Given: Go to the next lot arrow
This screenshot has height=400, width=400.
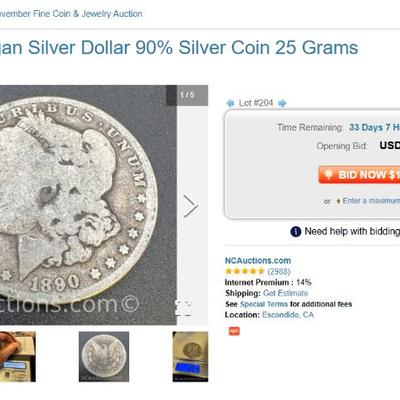Looking at the screenshot, I should point(282,103).
